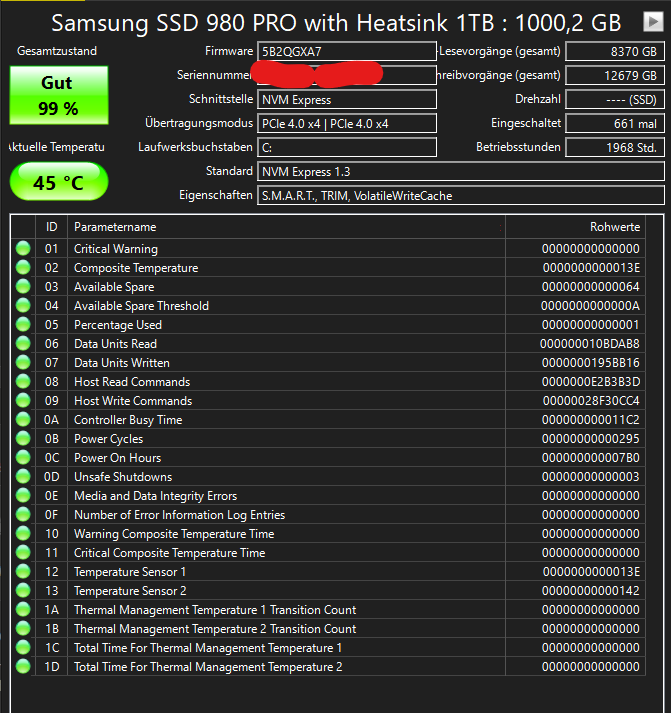The height and width of the screenshot is (713, 671).
Task: Select the Power Cycles parameter name
Action: (x=109, y=439)
